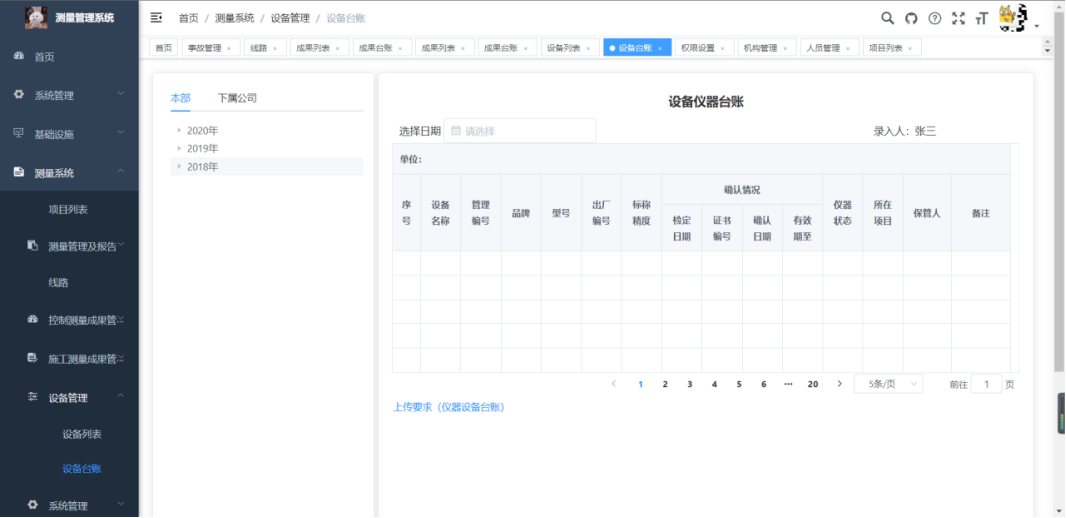The height and width of the screenshot is (518, 1066).
Task: Click the 基础设施 monitor icon
Action: (19, 134)
